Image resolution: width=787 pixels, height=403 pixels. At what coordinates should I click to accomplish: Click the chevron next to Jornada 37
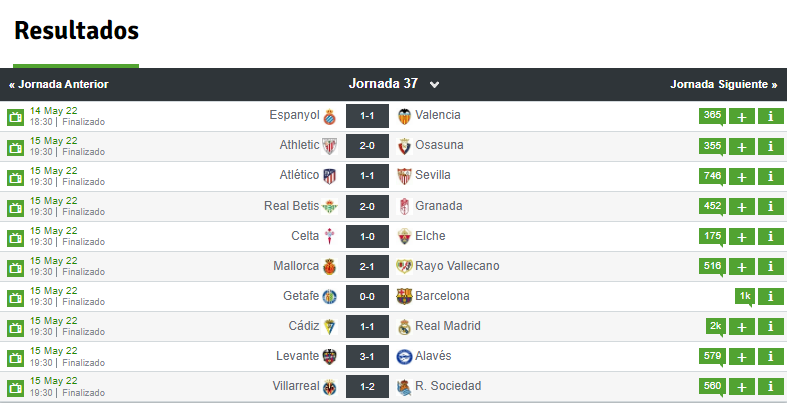tap(435, 85)
